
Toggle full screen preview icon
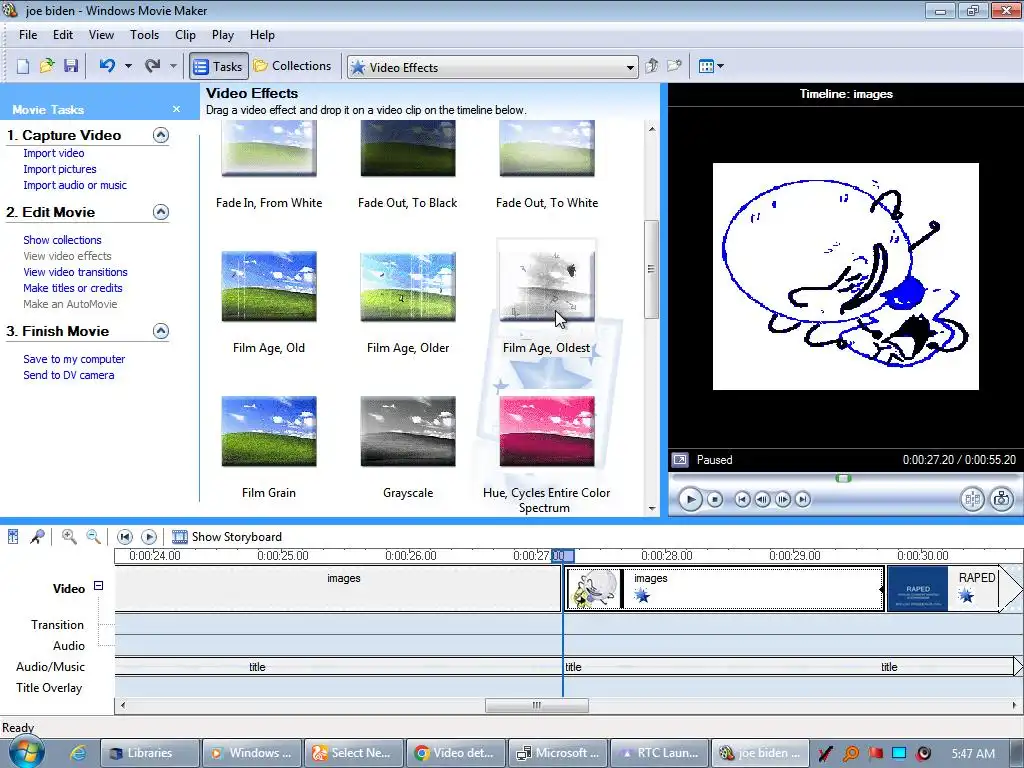[680, 460]
